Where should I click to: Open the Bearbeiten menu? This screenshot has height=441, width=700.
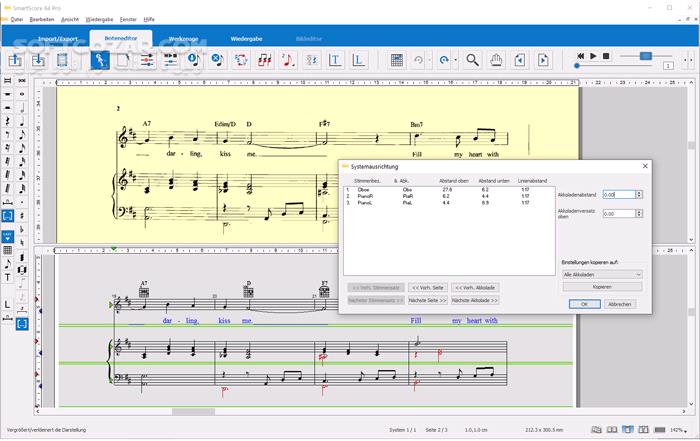(42, 20)
